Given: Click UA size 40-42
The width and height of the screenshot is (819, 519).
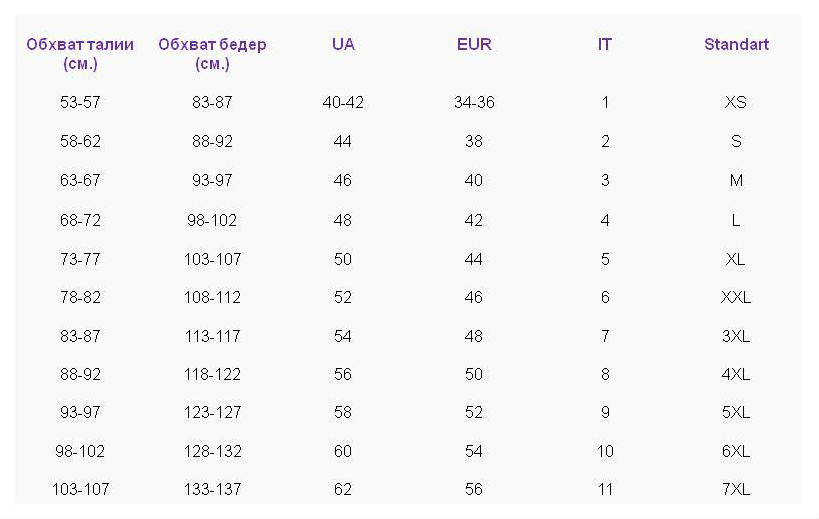Looking at the screenshot, I should pos(343,102).
